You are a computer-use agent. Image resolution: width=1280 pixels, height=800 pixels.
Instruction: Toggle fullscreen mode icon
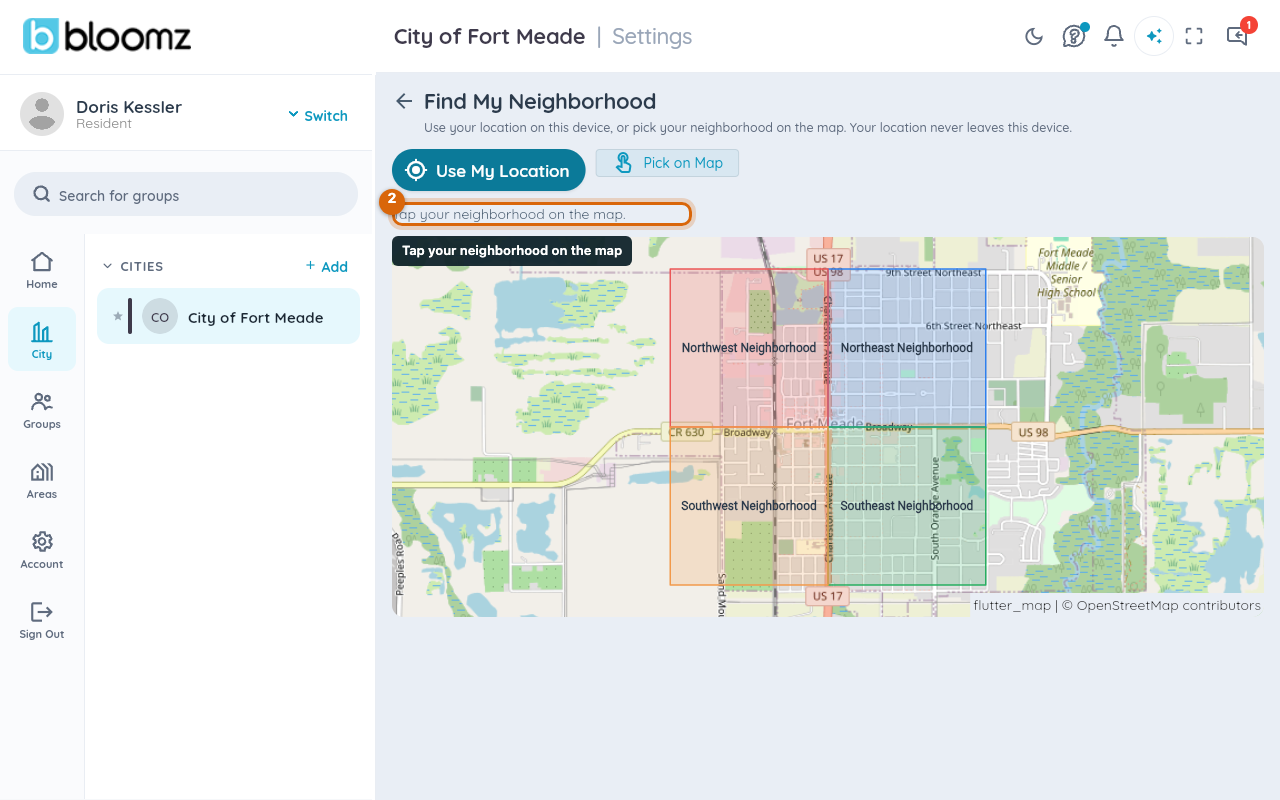[x=1194, y=36]
